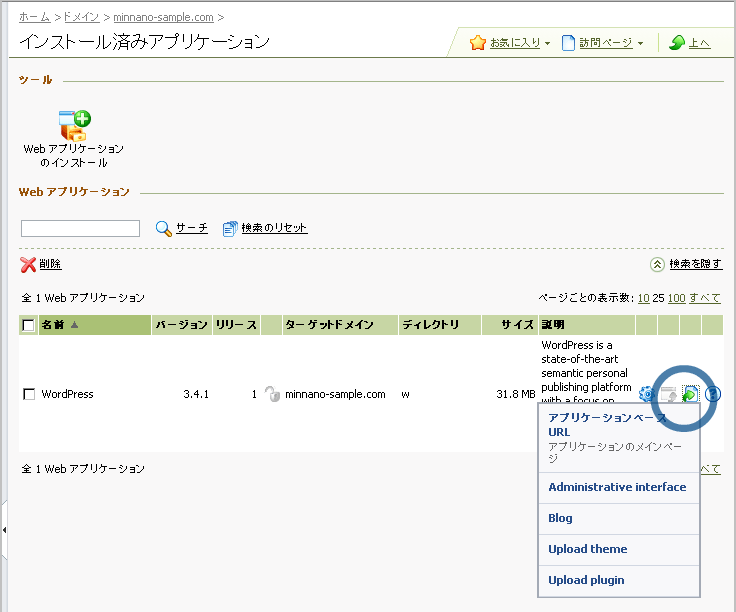Image resolution: width=736 pixels, height=612 pixels.
Task: Open the 訪問ページ dropdown arrow
Action: (x=640, y=44)
